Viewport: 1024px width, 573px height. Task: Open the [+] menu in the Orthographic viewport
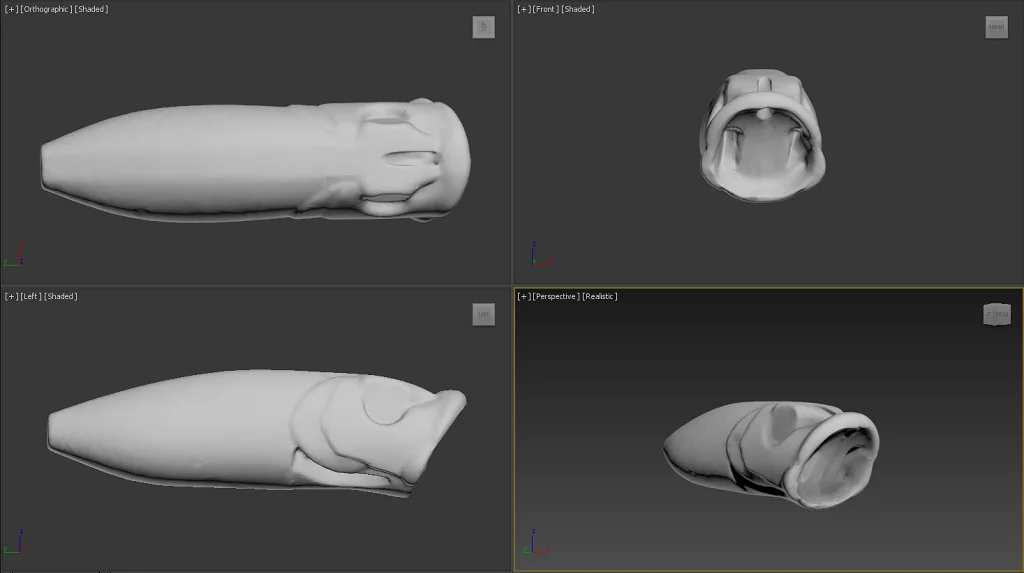[x=11, y=9]
